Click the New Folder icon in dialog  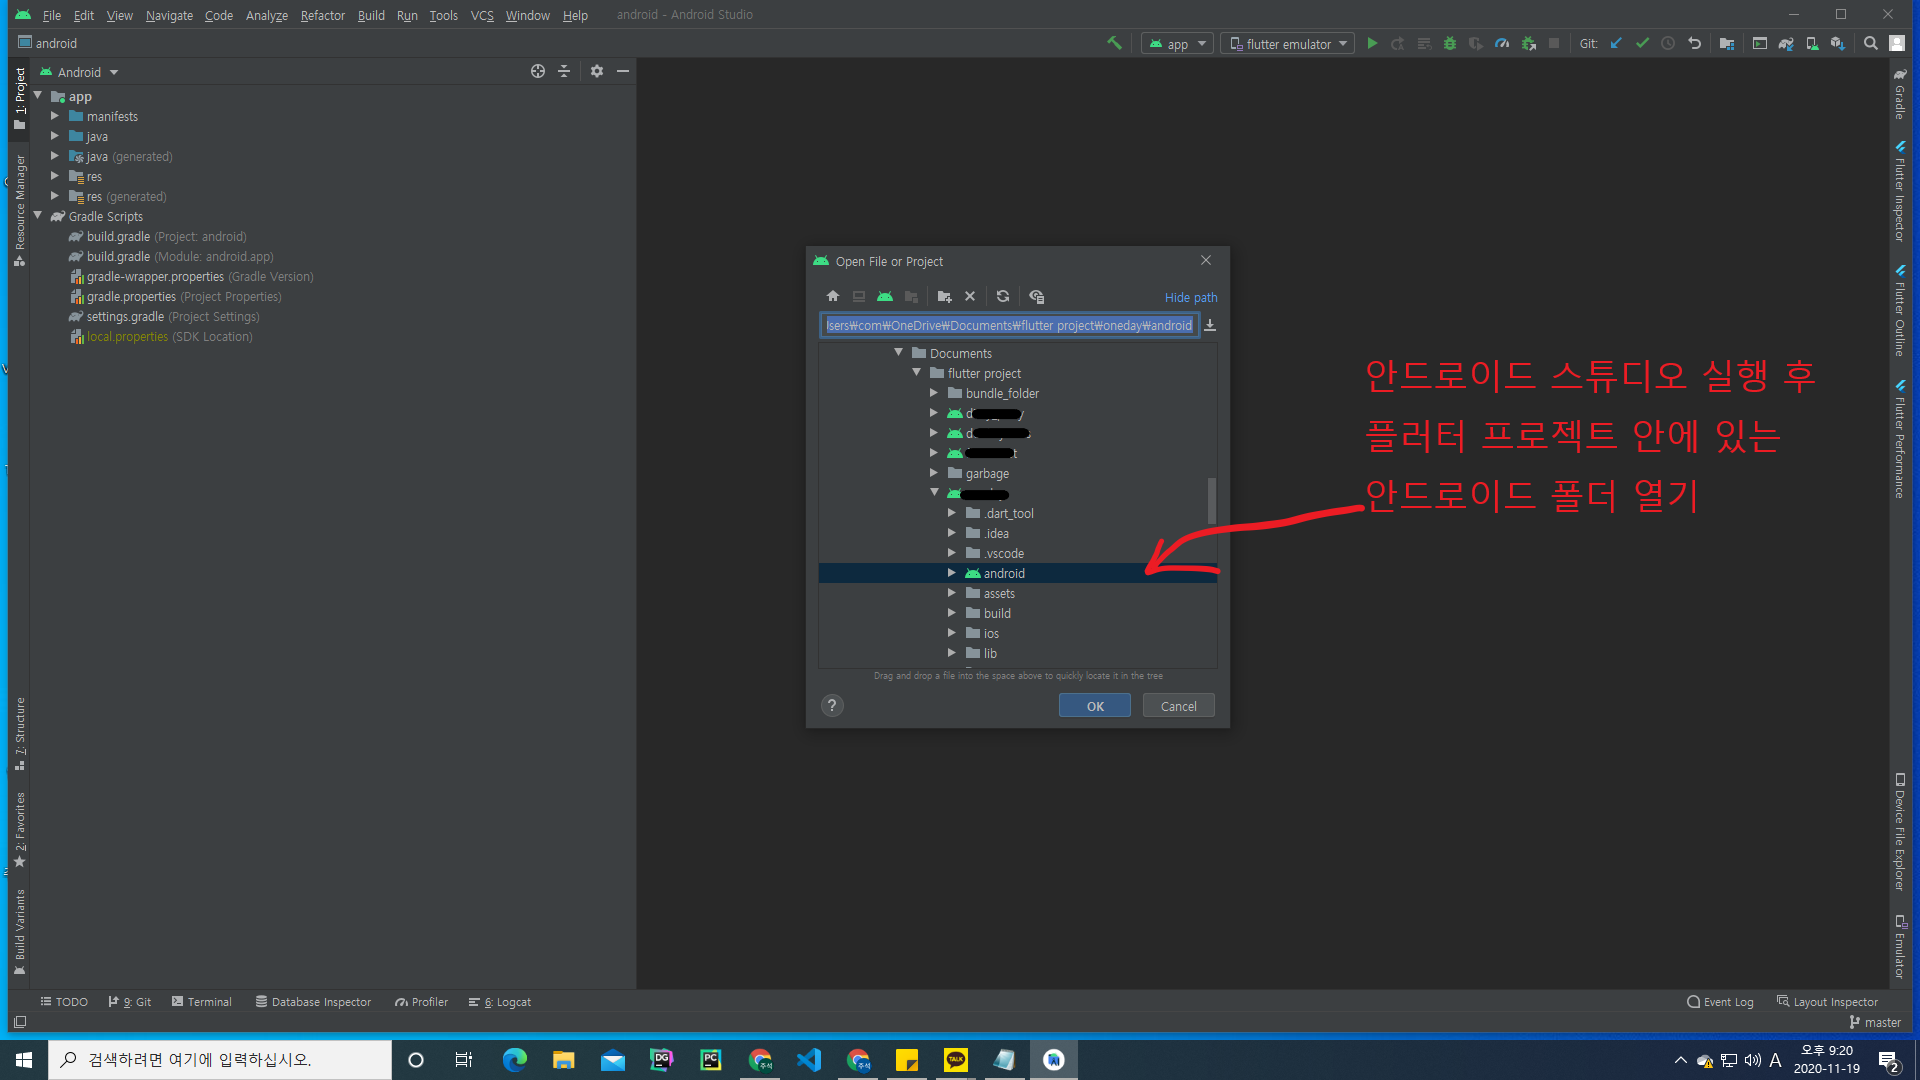(944, 296)
